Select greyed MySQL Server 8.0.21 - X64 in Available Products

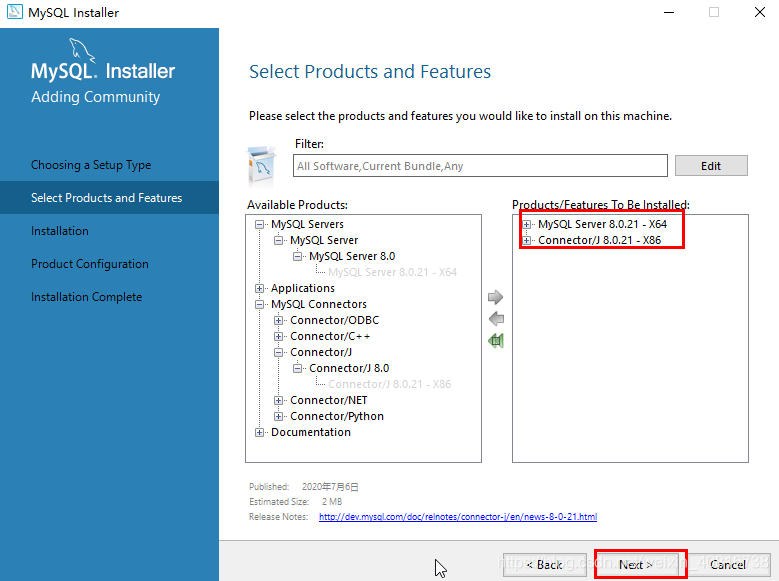(392, 272)
